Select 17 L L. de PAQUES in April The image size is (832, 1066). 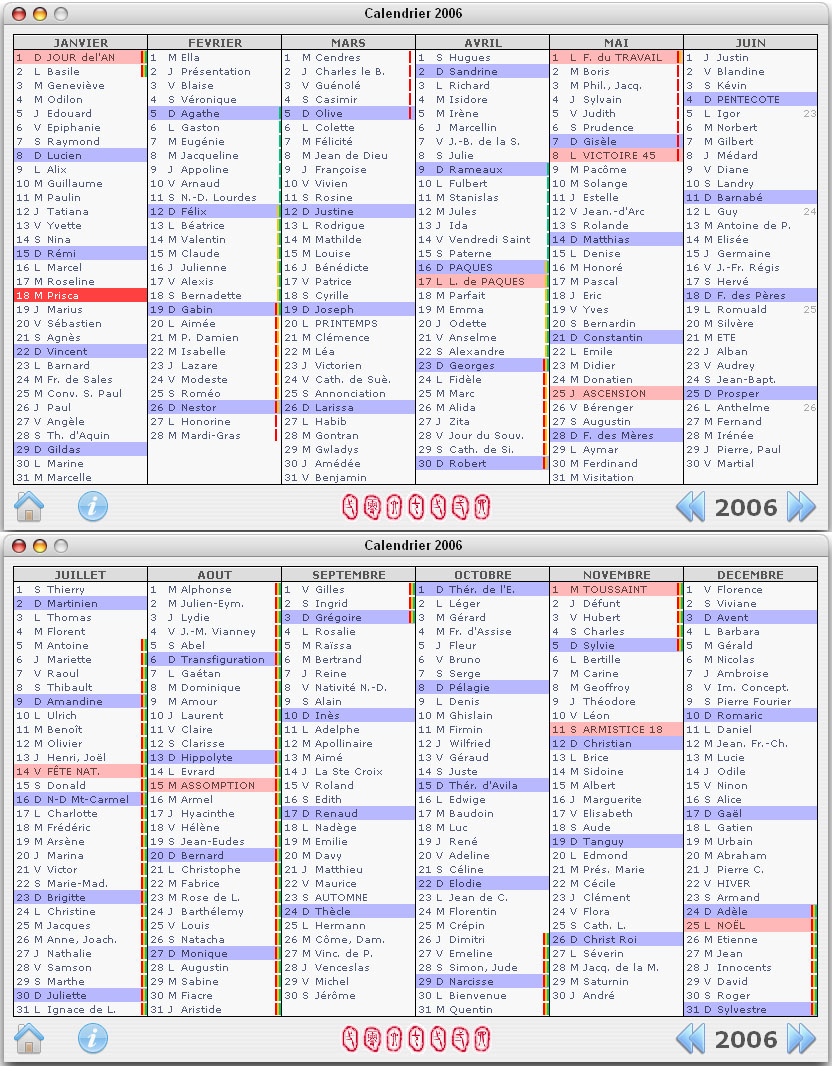[x=482, y=282]
